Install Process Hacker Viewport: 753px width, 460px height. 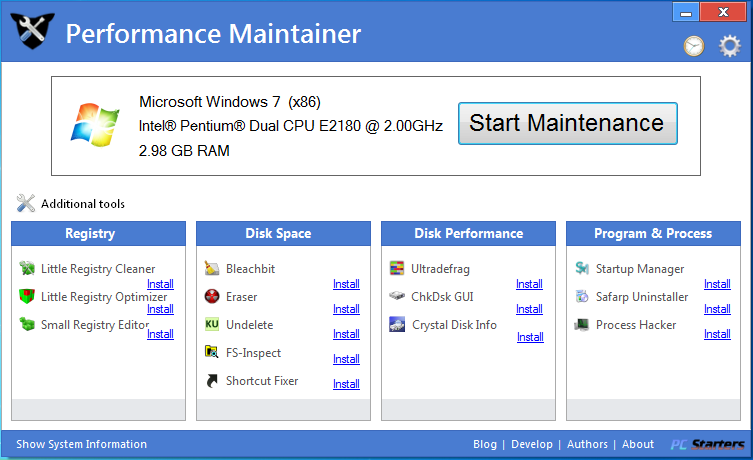click(717, 334)
